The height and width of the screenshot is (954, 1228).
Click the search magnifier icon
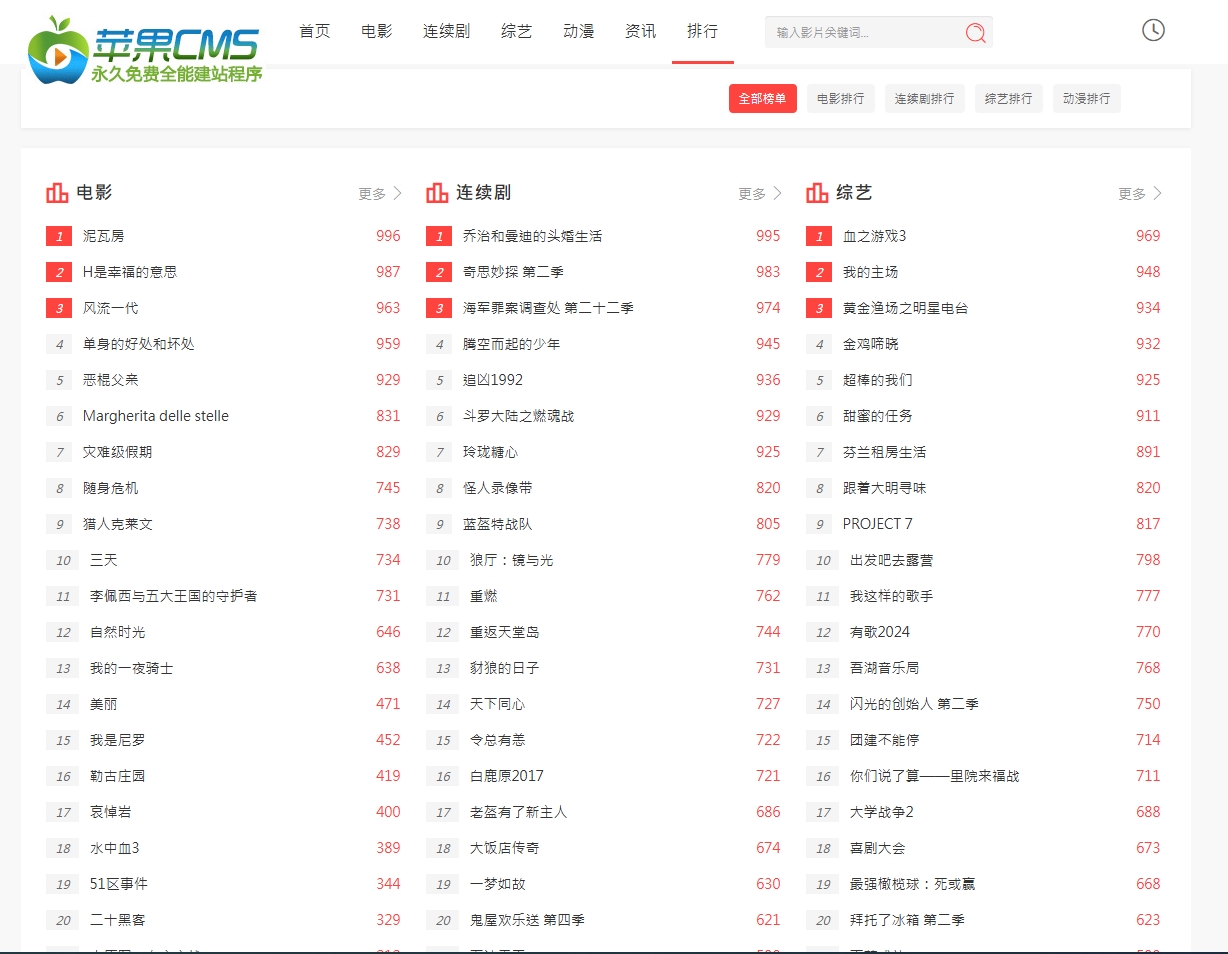point(975,33)
